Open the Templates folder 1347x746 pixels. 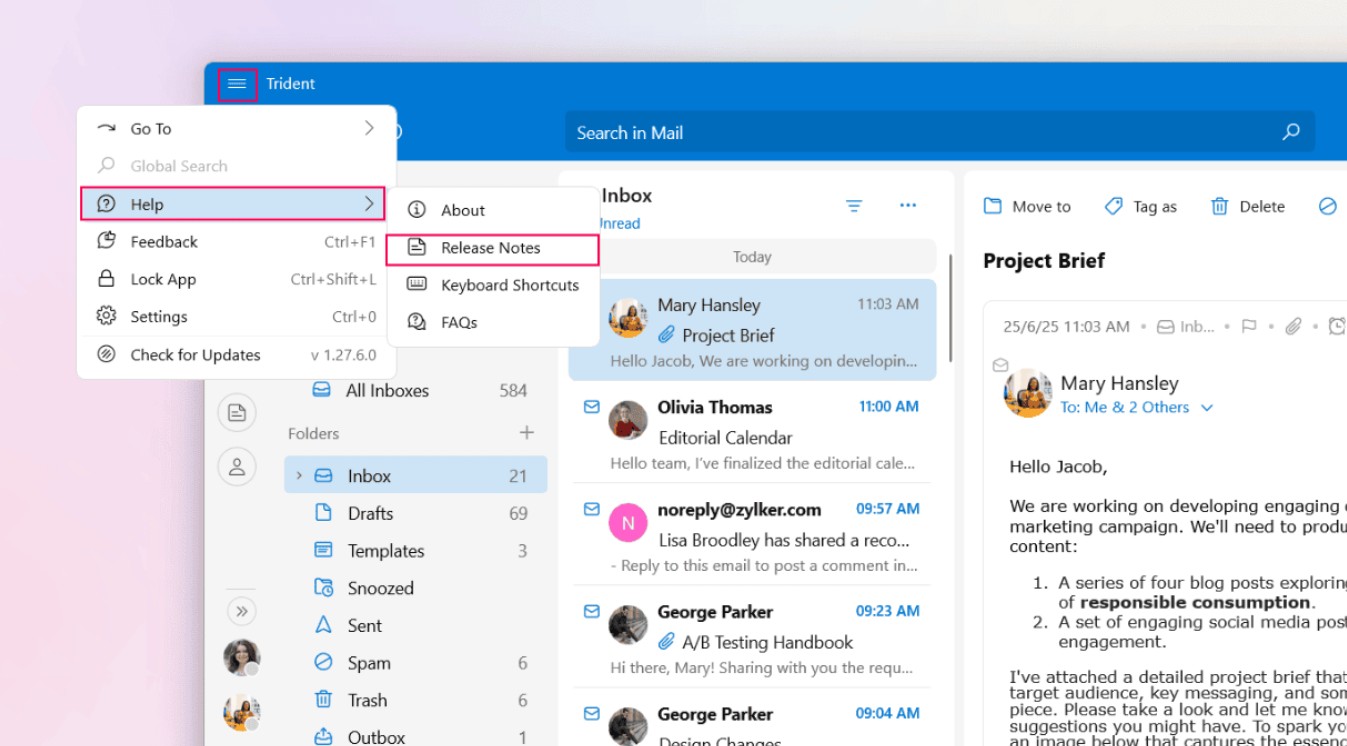click(x=416, y=551)
